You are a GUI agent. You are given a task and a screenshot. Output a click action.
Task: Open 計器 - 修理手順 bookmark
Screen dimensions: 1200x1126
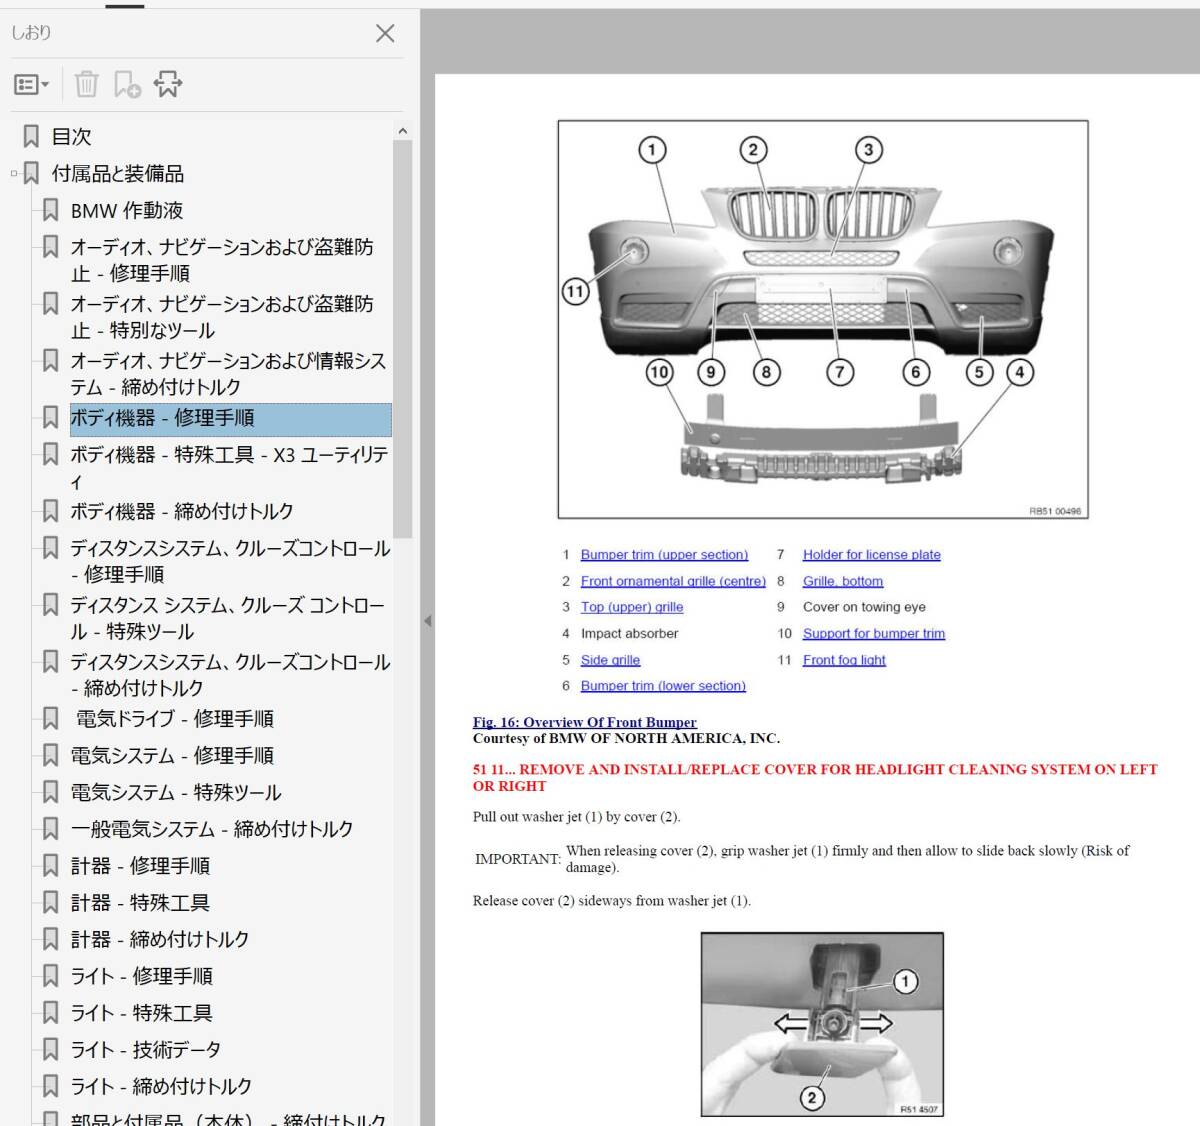tap(140, 867)
